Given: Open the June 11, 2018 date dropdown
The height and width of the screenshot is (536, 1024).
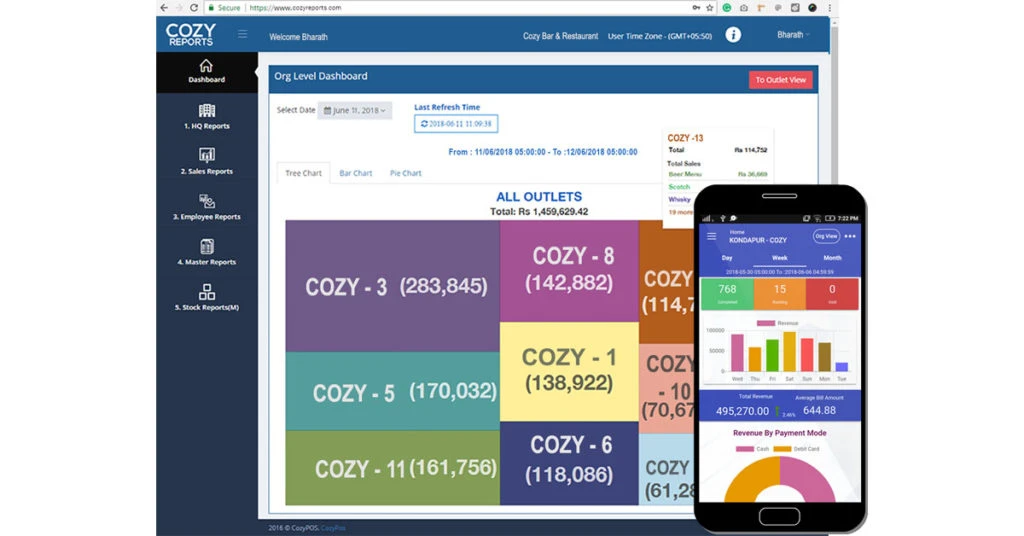Looking at the screenshot, I should coord(355,110).
